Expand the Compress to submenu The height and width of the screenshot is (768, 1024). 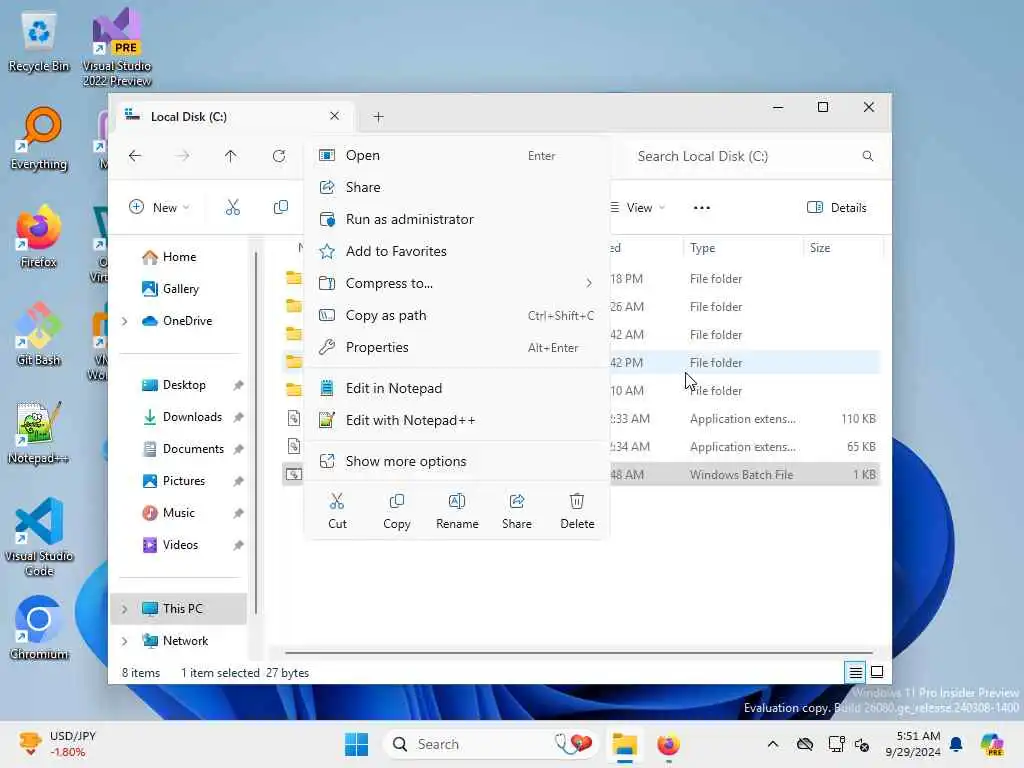457,283
